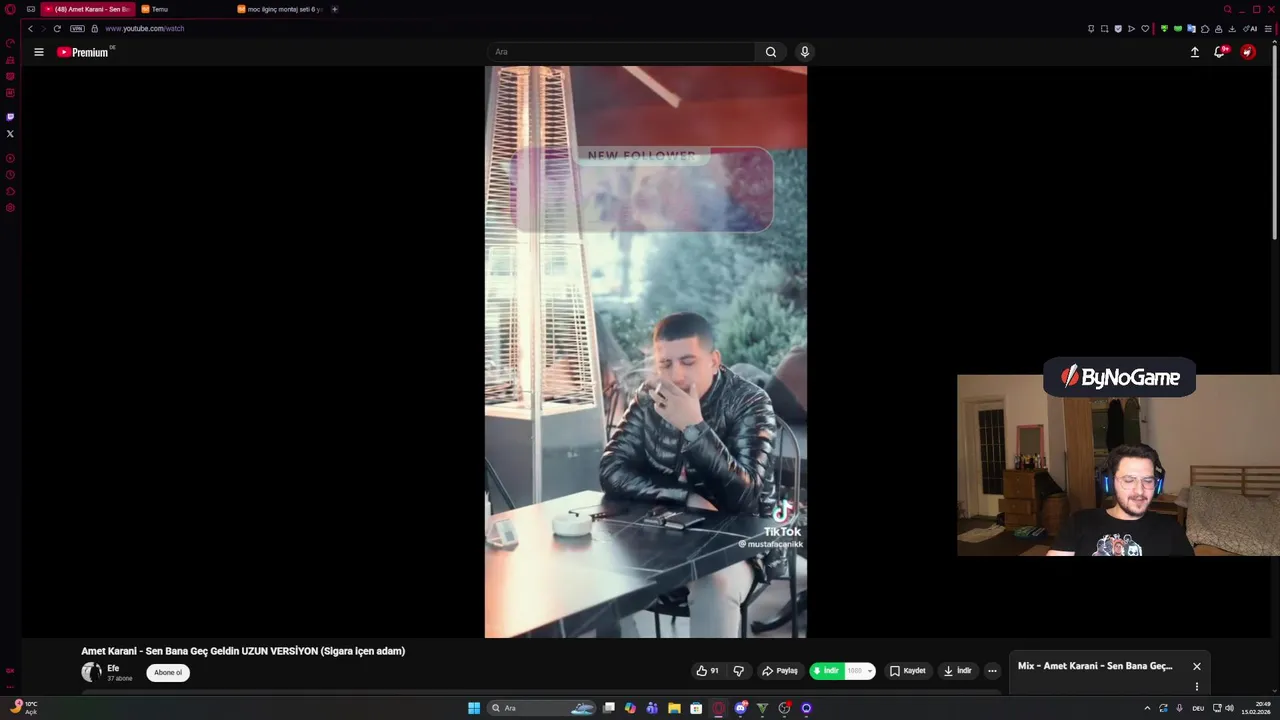This screenshot has width=1280, height=720.
Task: Open sidebar settings gear icon
Action: (10, 208)
